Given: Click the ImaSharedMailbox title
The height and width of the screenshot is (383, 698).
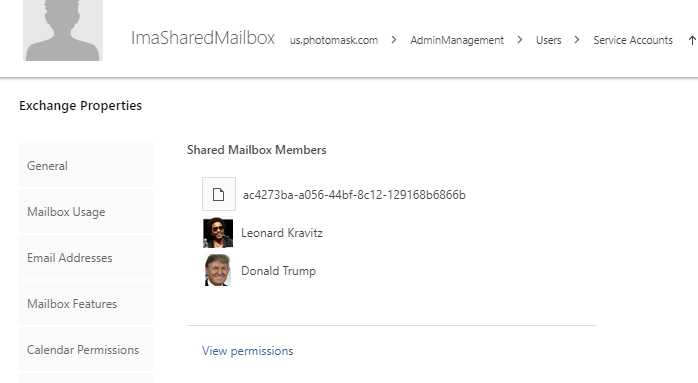Looking at the screenshot, I should click(x=203, y=38).
